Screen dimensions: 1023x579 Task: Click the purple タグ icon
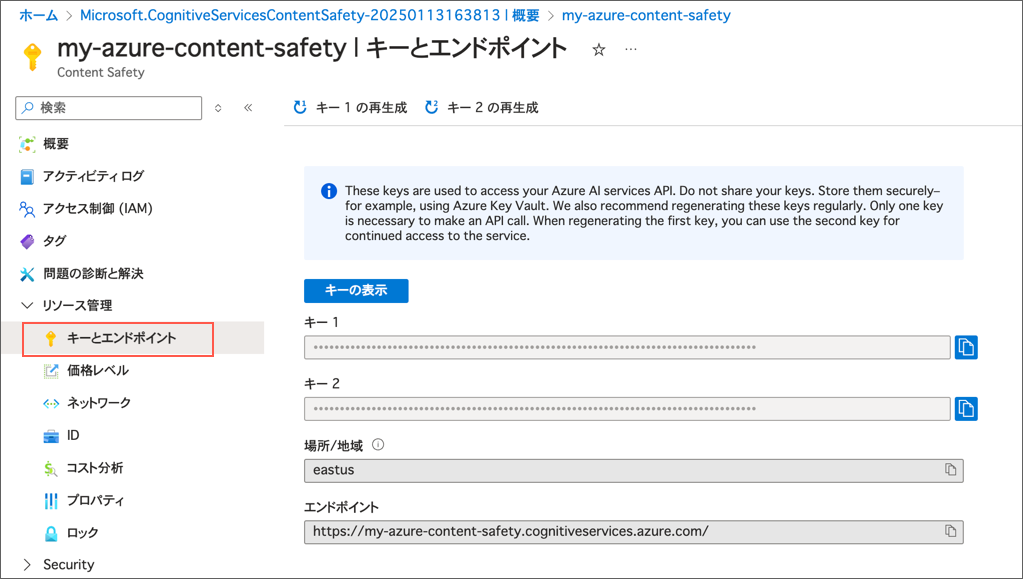pyautogui.click(x=27, y=242)
